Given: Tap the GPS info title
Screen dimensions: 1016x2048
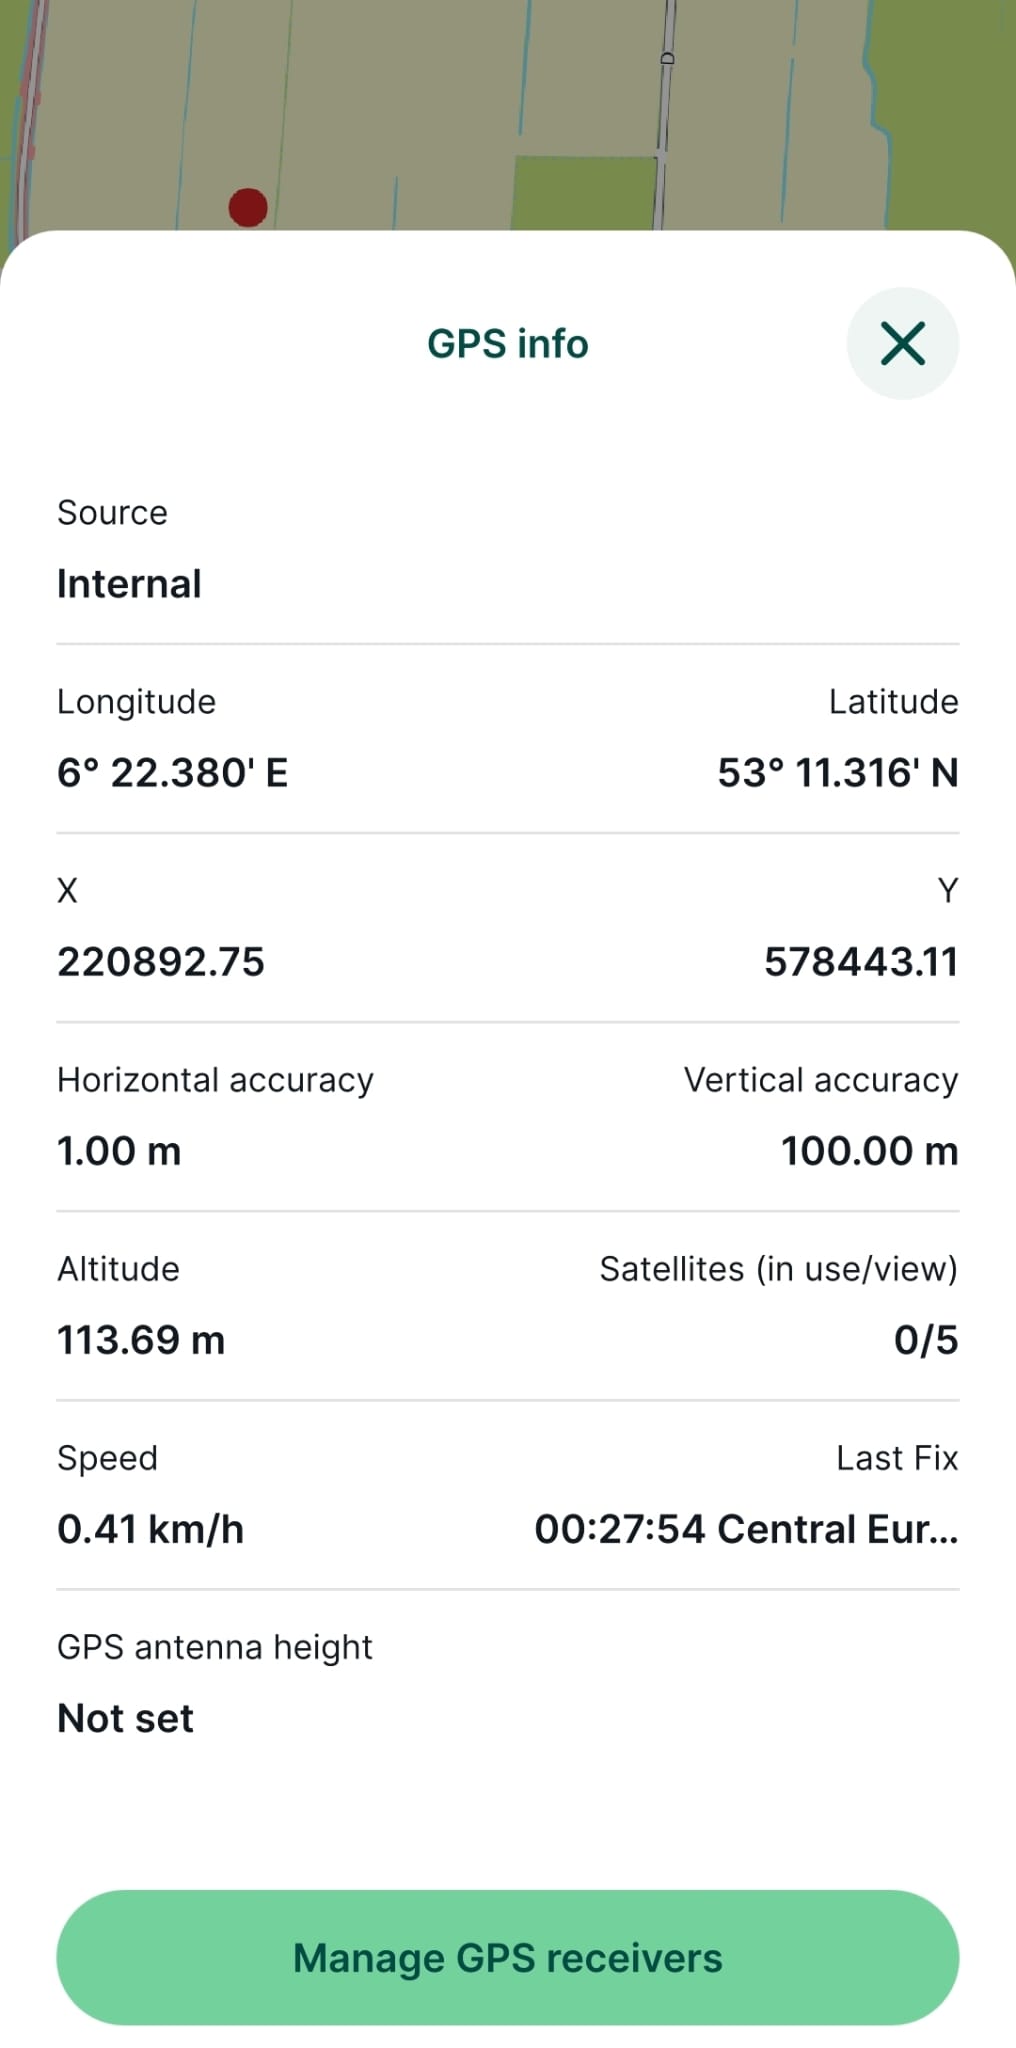Looking at the screenshot, I should point(507,343).
